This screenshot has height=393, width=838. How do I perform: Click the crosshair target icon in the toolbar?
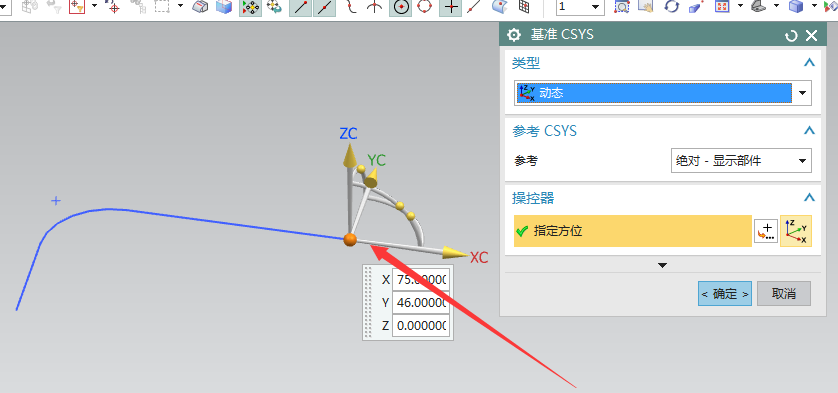(113, 6)
